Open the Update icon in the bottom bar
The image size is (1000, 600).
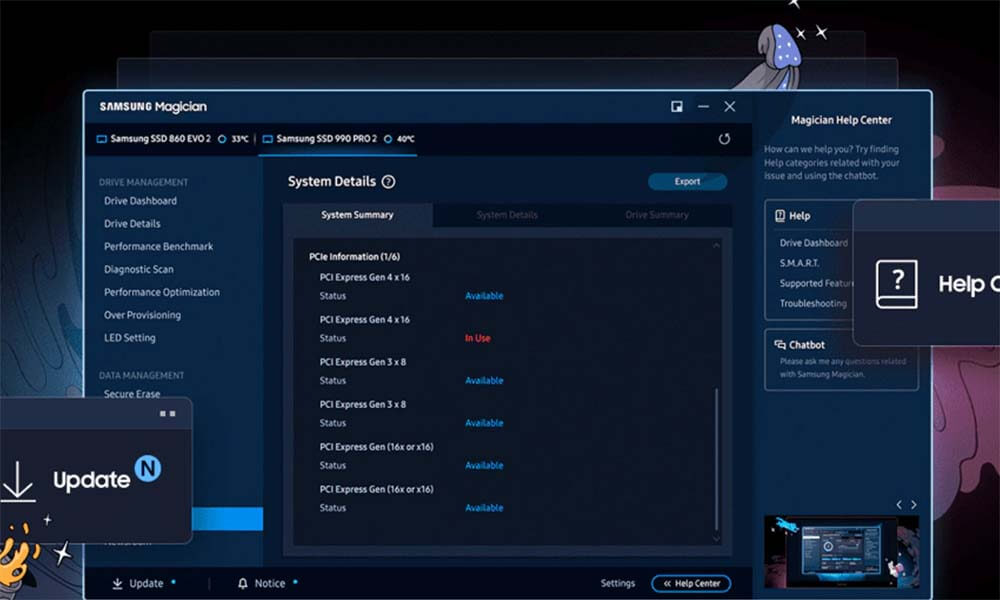pos(119,583)
